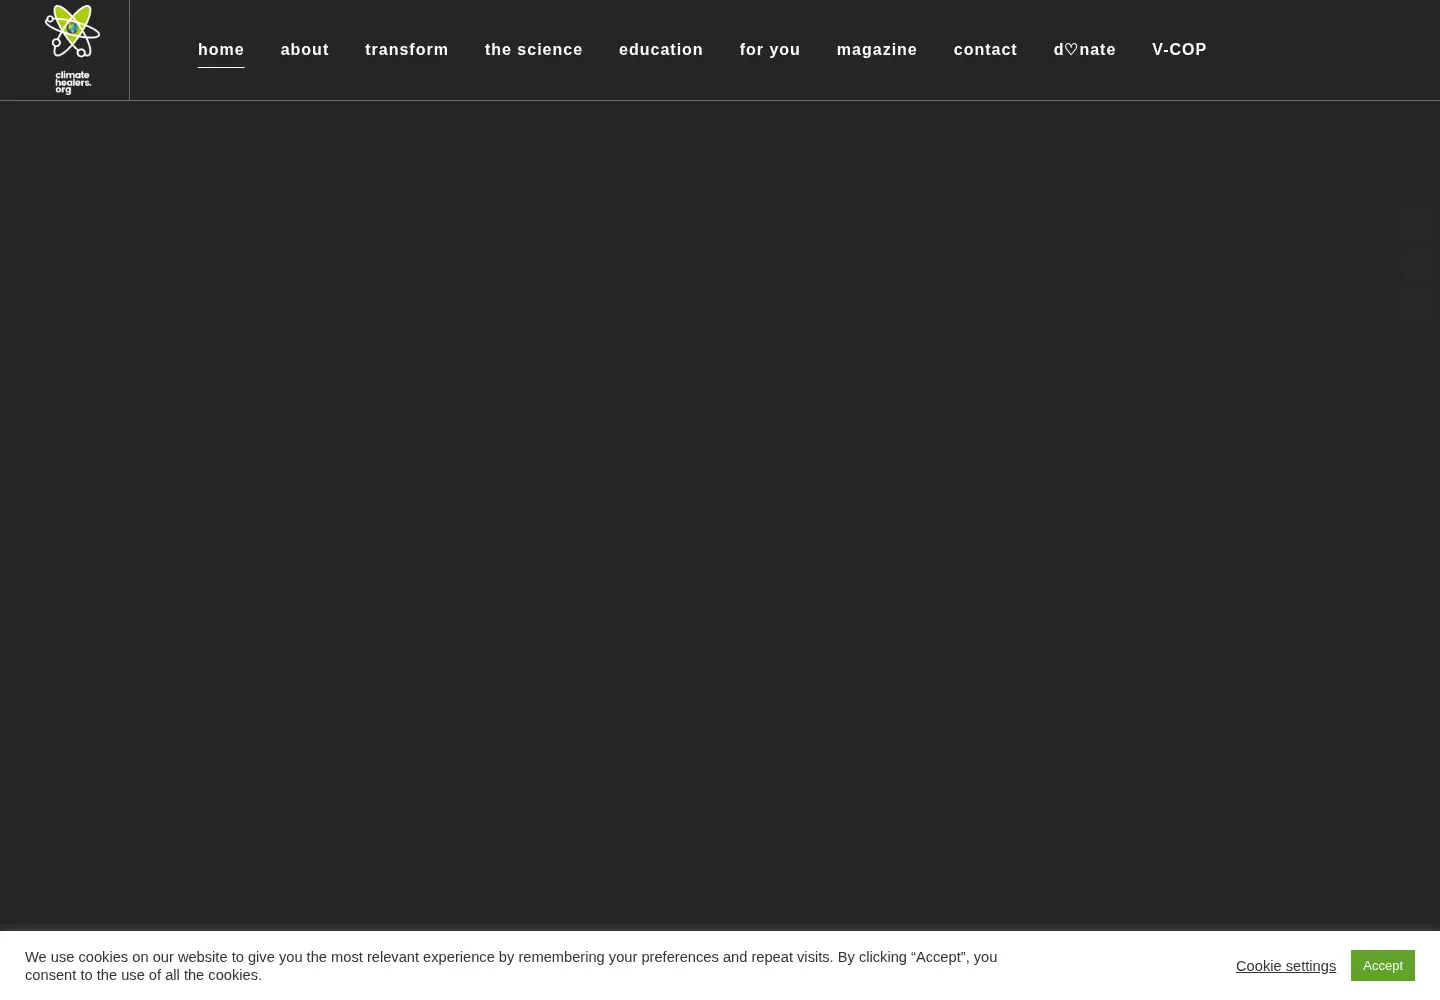This screenshot has width=1440, height=1000.
Task: Visit the magazine page
Action: pyautogui.click(x=877, y=49)
